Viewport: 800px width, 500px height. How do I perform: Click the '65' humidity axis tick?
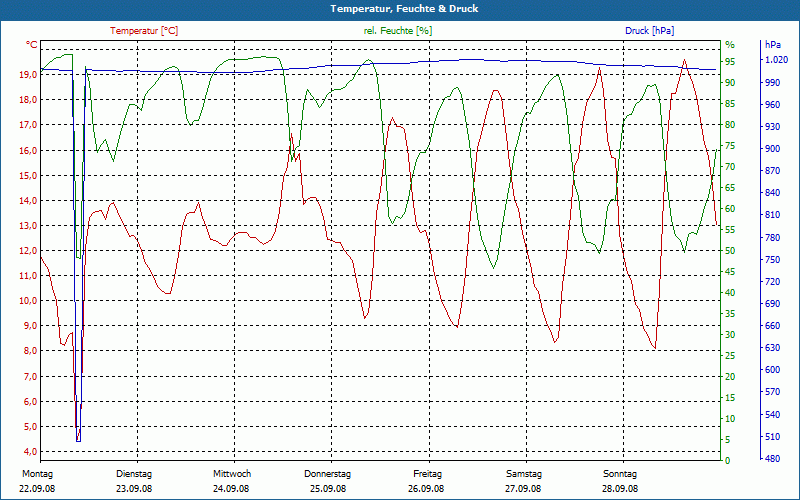tap(730, 188)
